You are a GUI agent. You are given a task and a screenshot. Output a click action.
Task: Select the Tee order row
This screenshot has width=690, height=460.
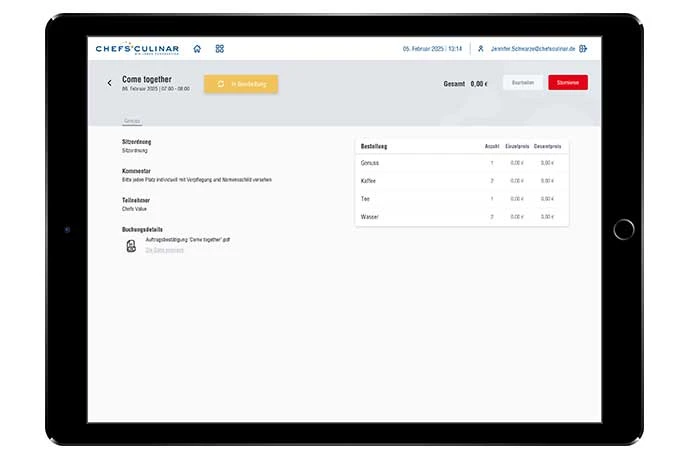coord(461,199)
